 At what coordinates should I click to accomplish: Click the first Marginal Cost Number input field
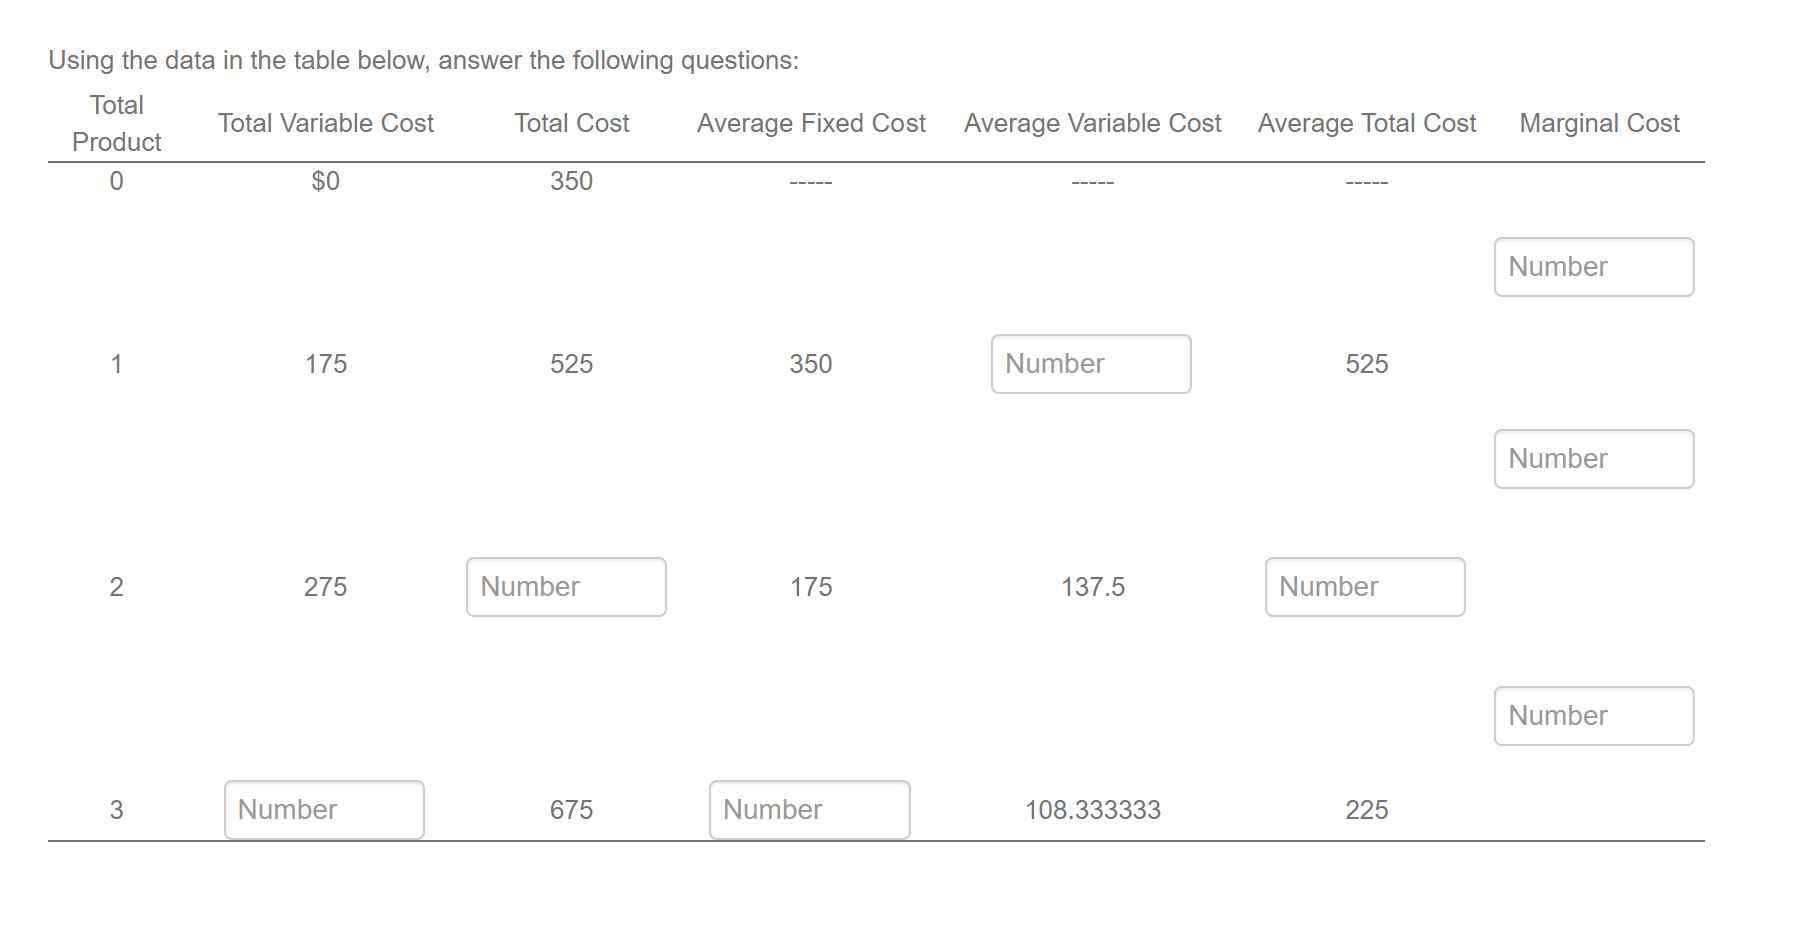[x=1593, y=266]
